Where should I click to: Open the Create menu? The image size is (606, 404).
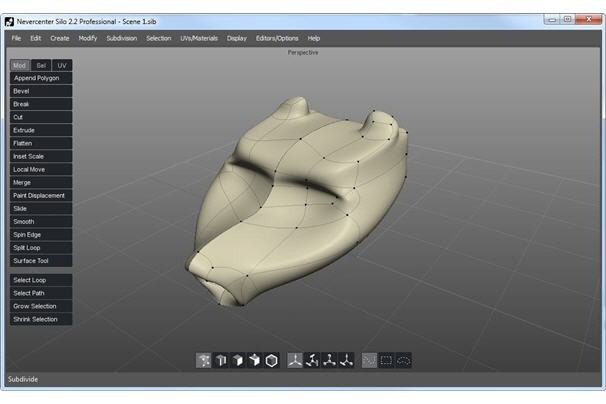tap(60, 38)
